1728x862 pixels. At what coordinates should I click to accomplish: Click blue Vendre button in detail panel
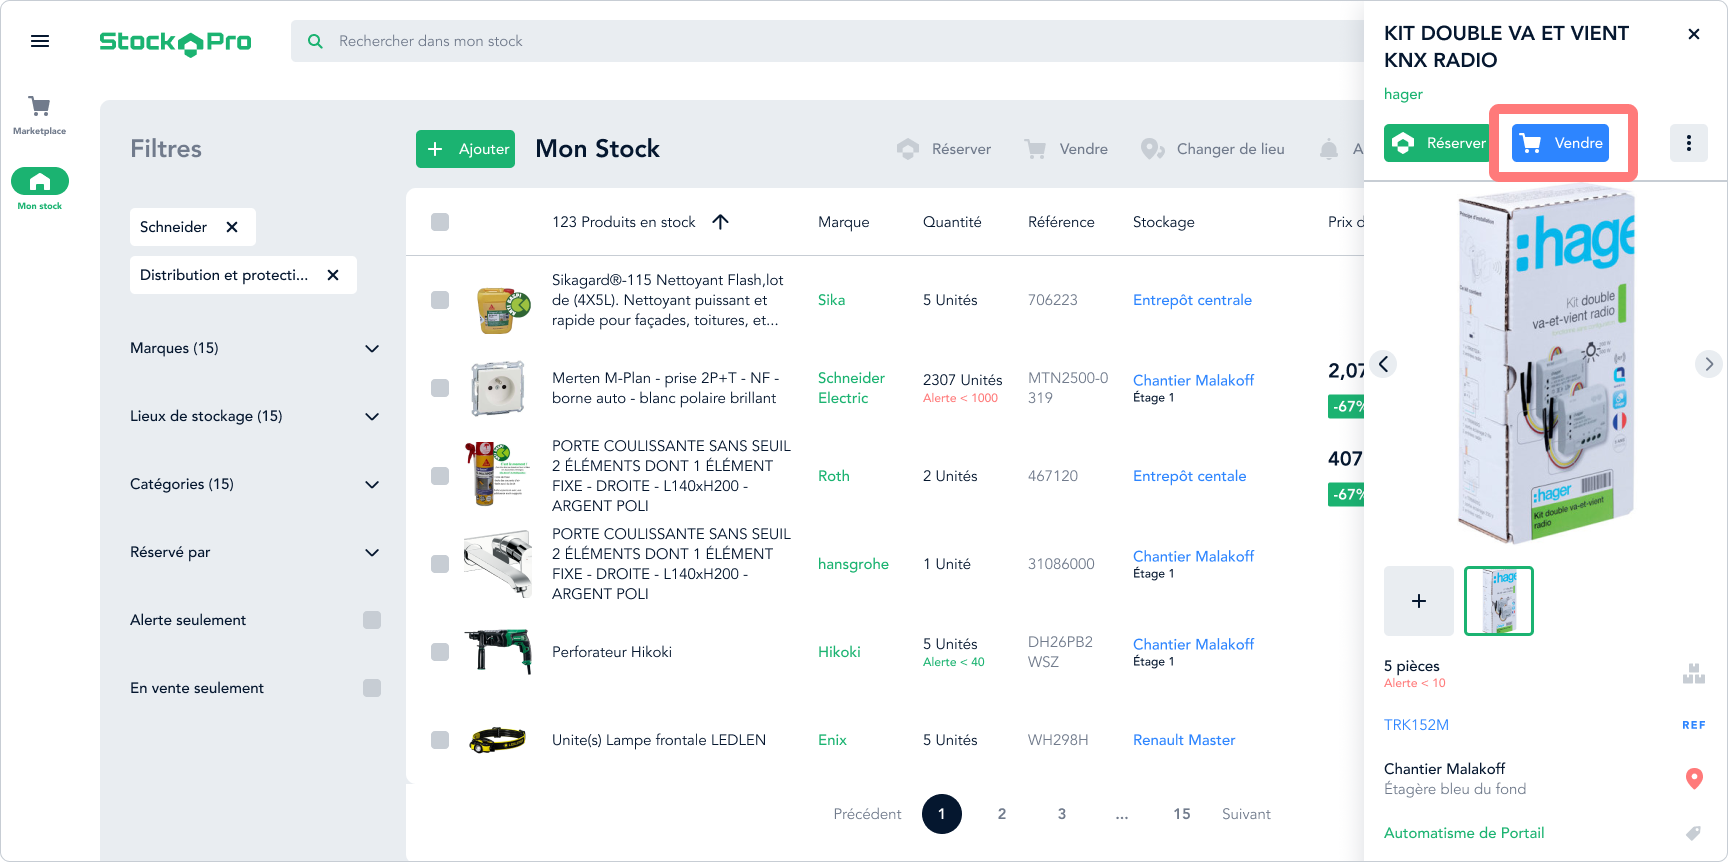[x=1560, y=143]
